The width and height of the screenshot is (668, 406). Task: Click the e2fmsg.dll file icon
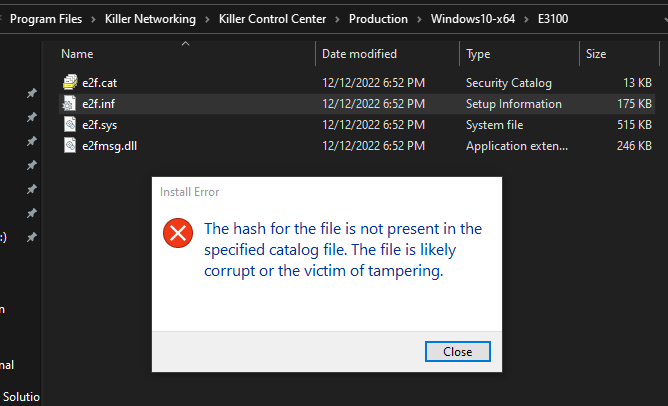(69, 145)
